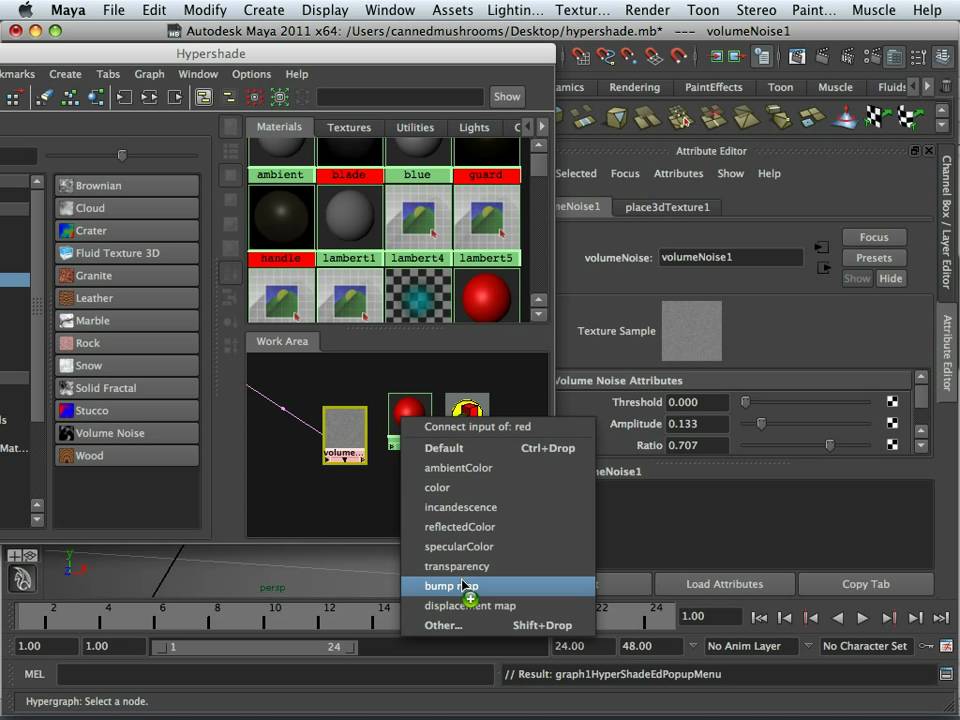Screen dimensions: 960x720
Task: Switch to the PaintEffects shelf tab
Action: click(713, 87)
